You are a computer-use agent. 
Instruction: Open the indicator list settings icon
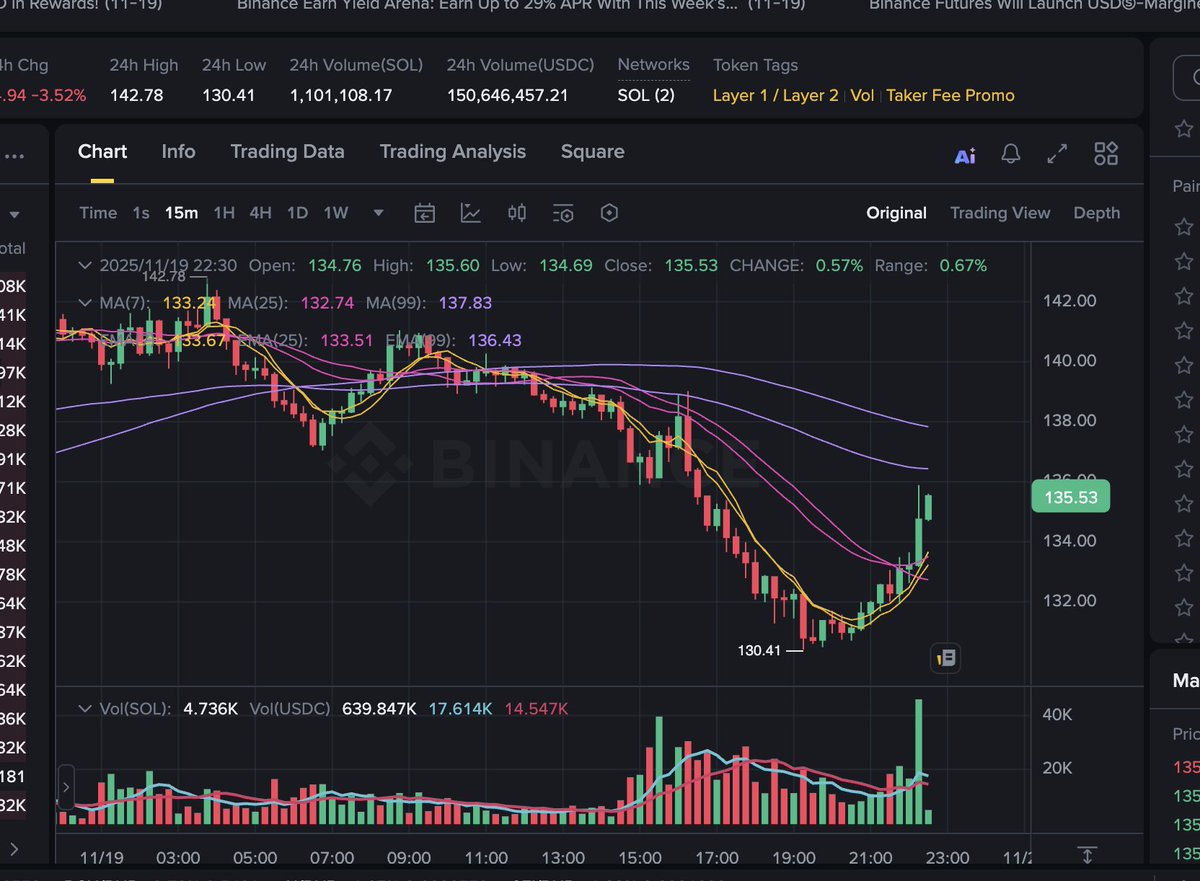(563, 213)
